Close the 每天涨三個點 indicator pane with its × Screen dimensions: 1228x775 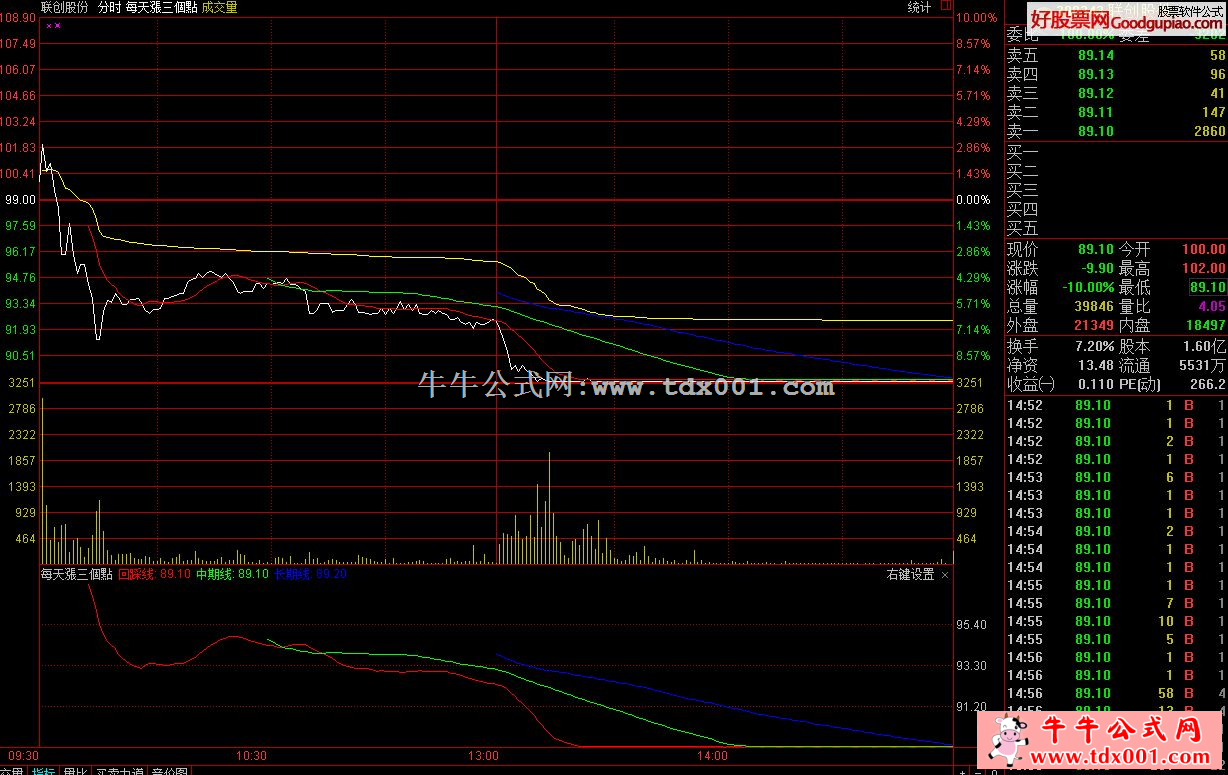point(945,575)
